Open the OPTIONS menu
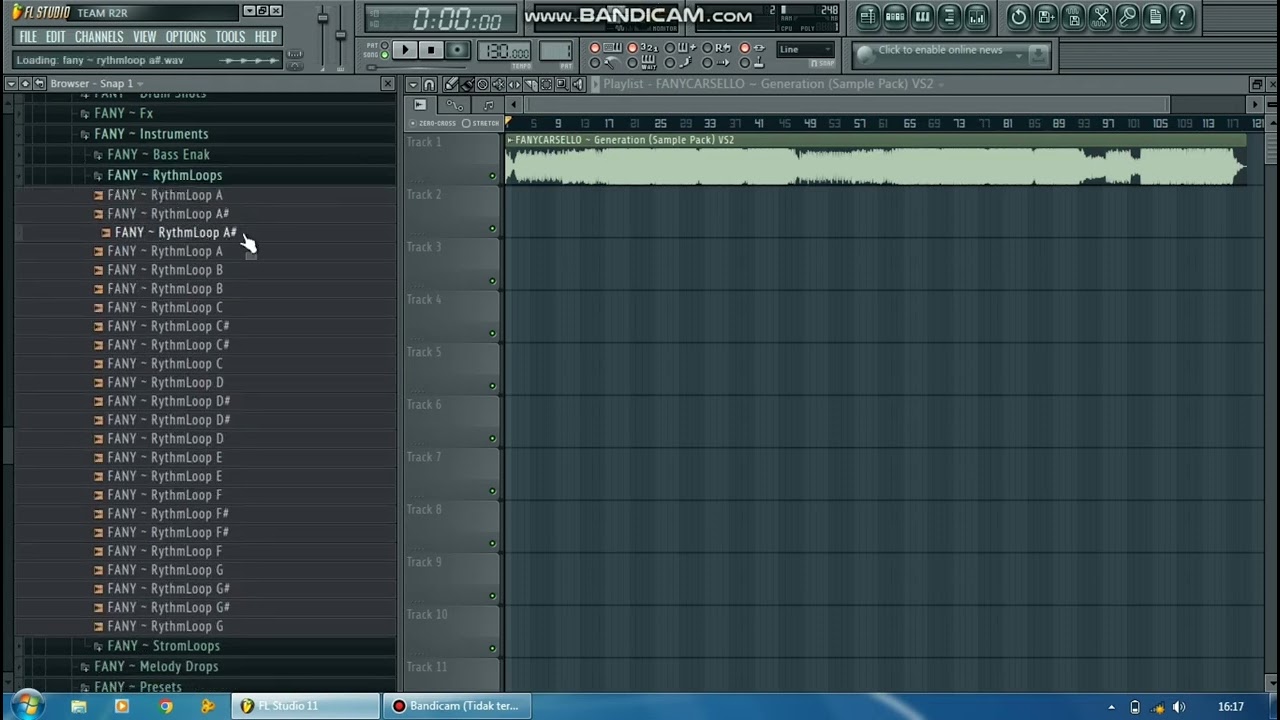This screenshot has width=1280, height=720. point(185,37)
